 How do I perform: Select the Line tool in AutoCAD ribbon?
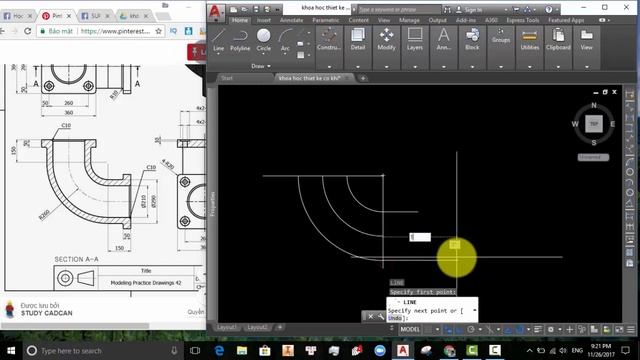218,40
